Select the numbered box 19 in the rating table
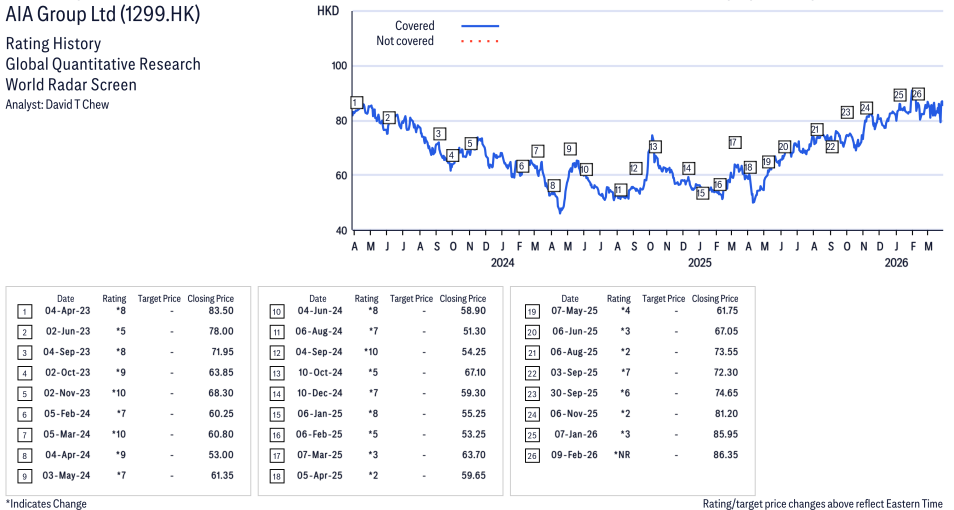 (x=532, y=313)
